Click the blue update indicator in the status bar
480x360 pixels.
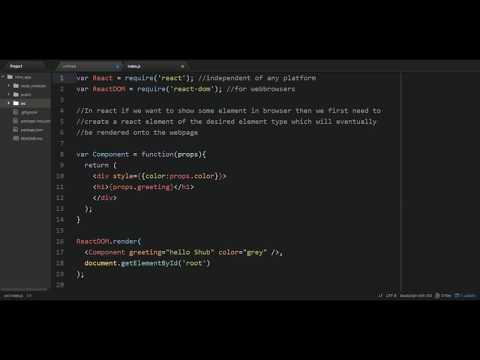(x=466, y=295)
